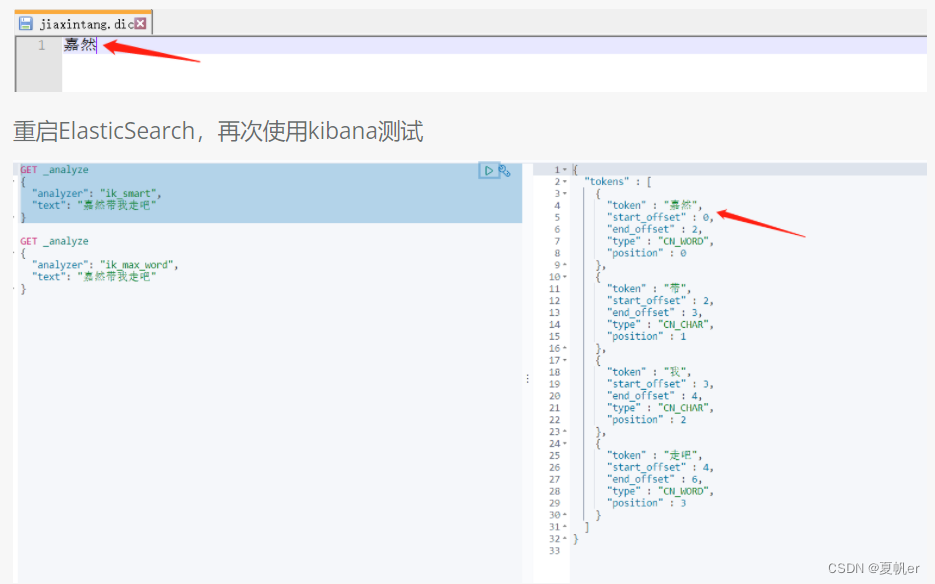Click "type" : "CN_WORD" on line 7
The image size is (935, 584).
click(x=660, y=242)
